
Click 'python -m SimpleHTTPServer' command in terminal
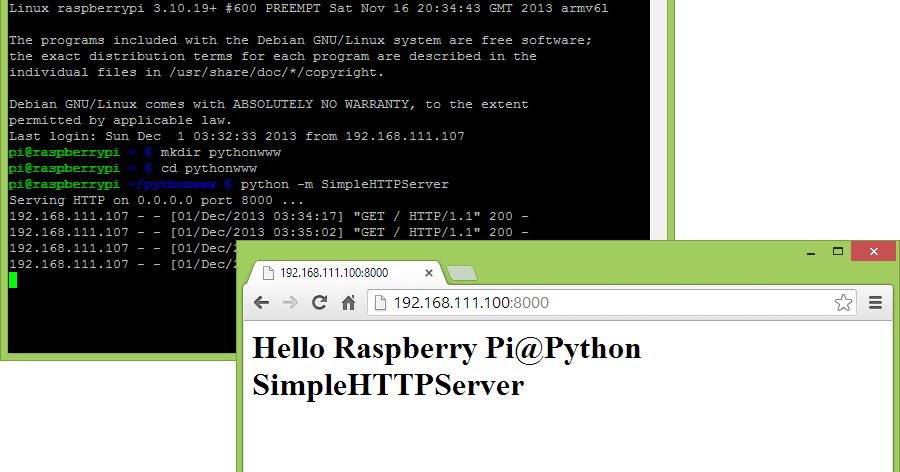pos(344,184)
